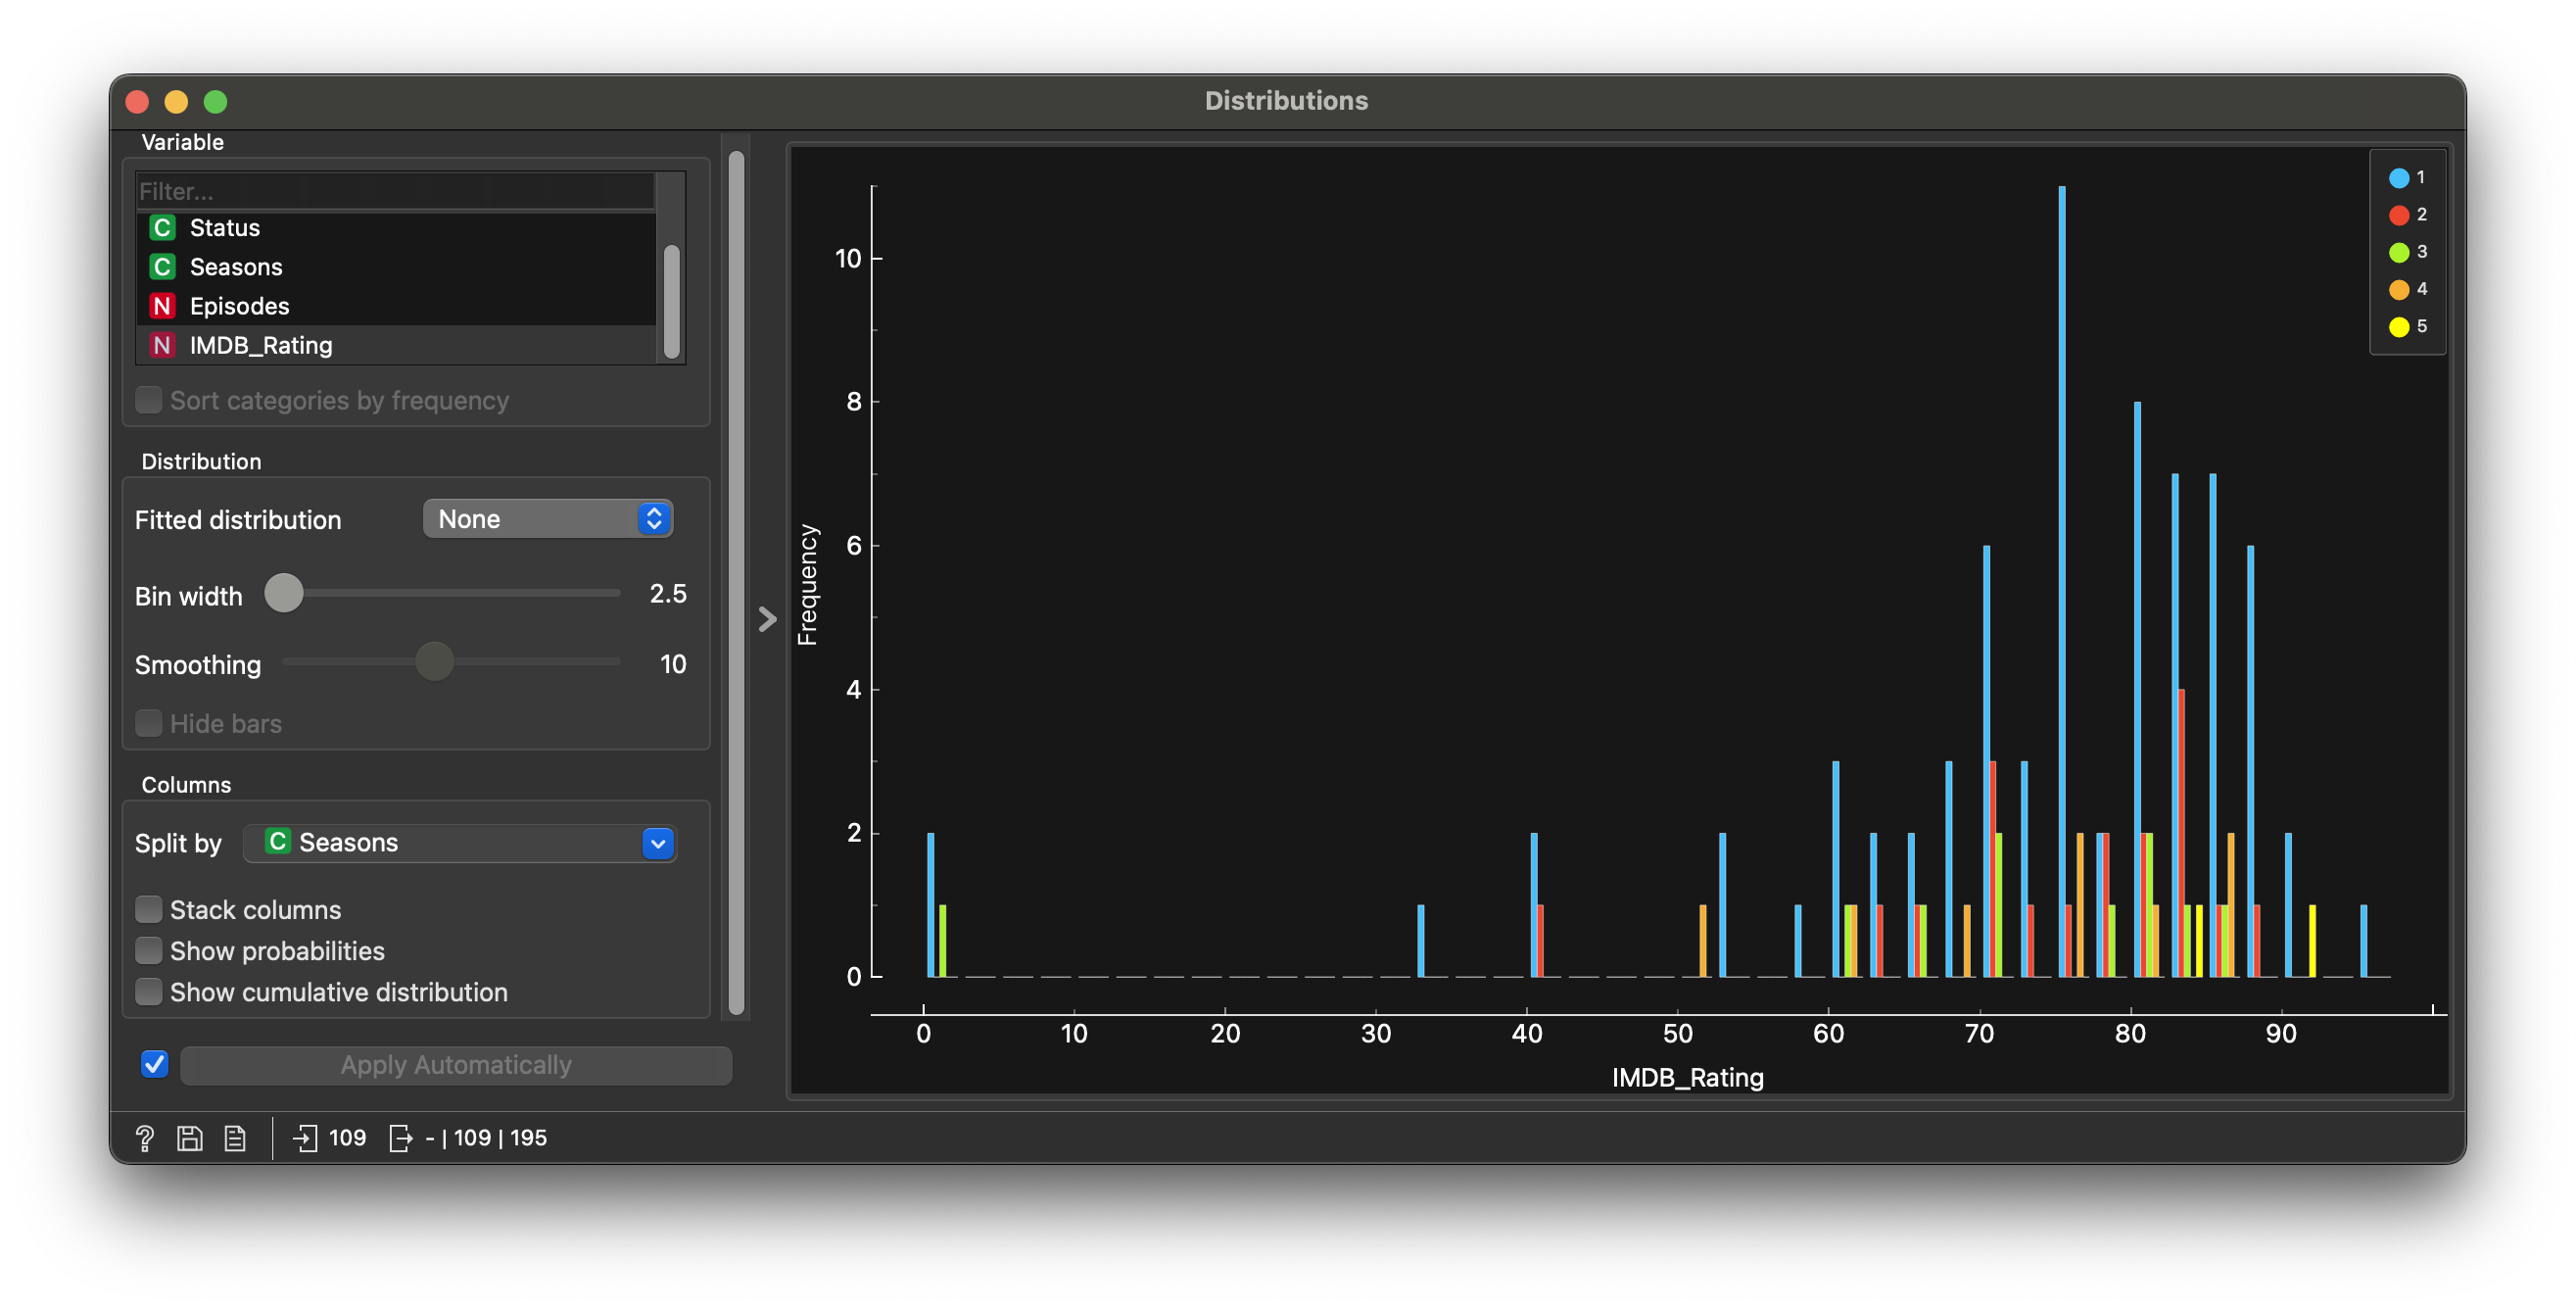Click the save image icon
2576x1309 pixels.
pyautogui.click(x=190, y=1138)
